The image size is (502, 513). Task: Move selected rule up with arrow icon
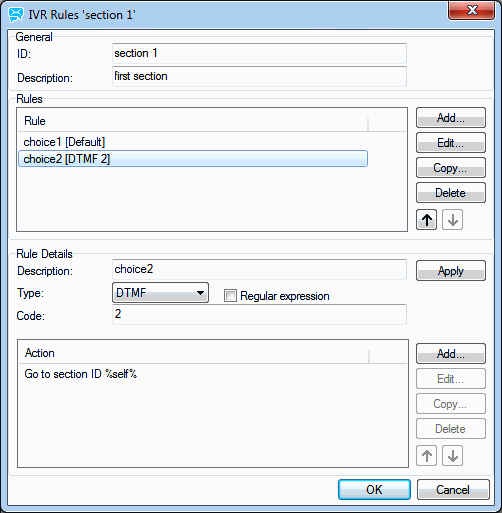(x=426, y=220)
